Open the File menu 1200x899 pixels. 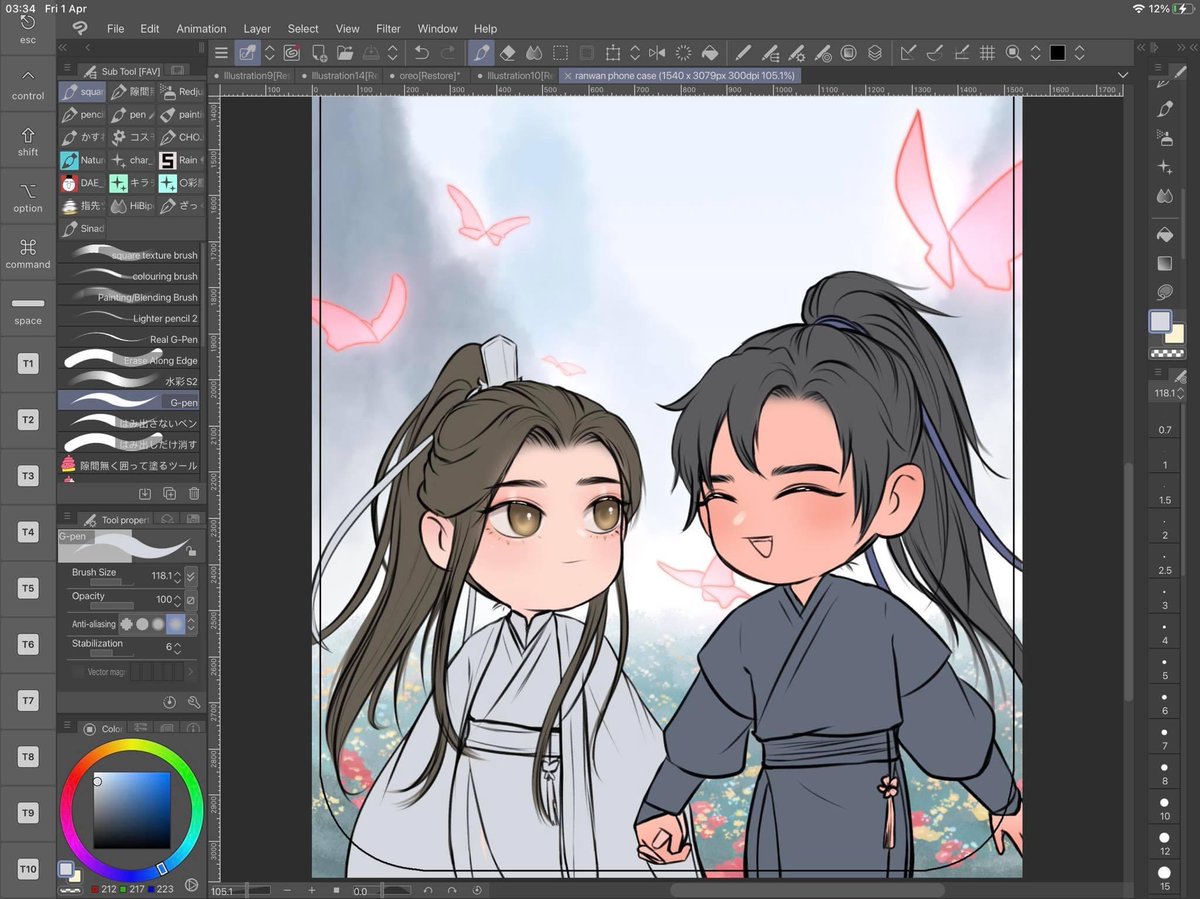point(115,29)
